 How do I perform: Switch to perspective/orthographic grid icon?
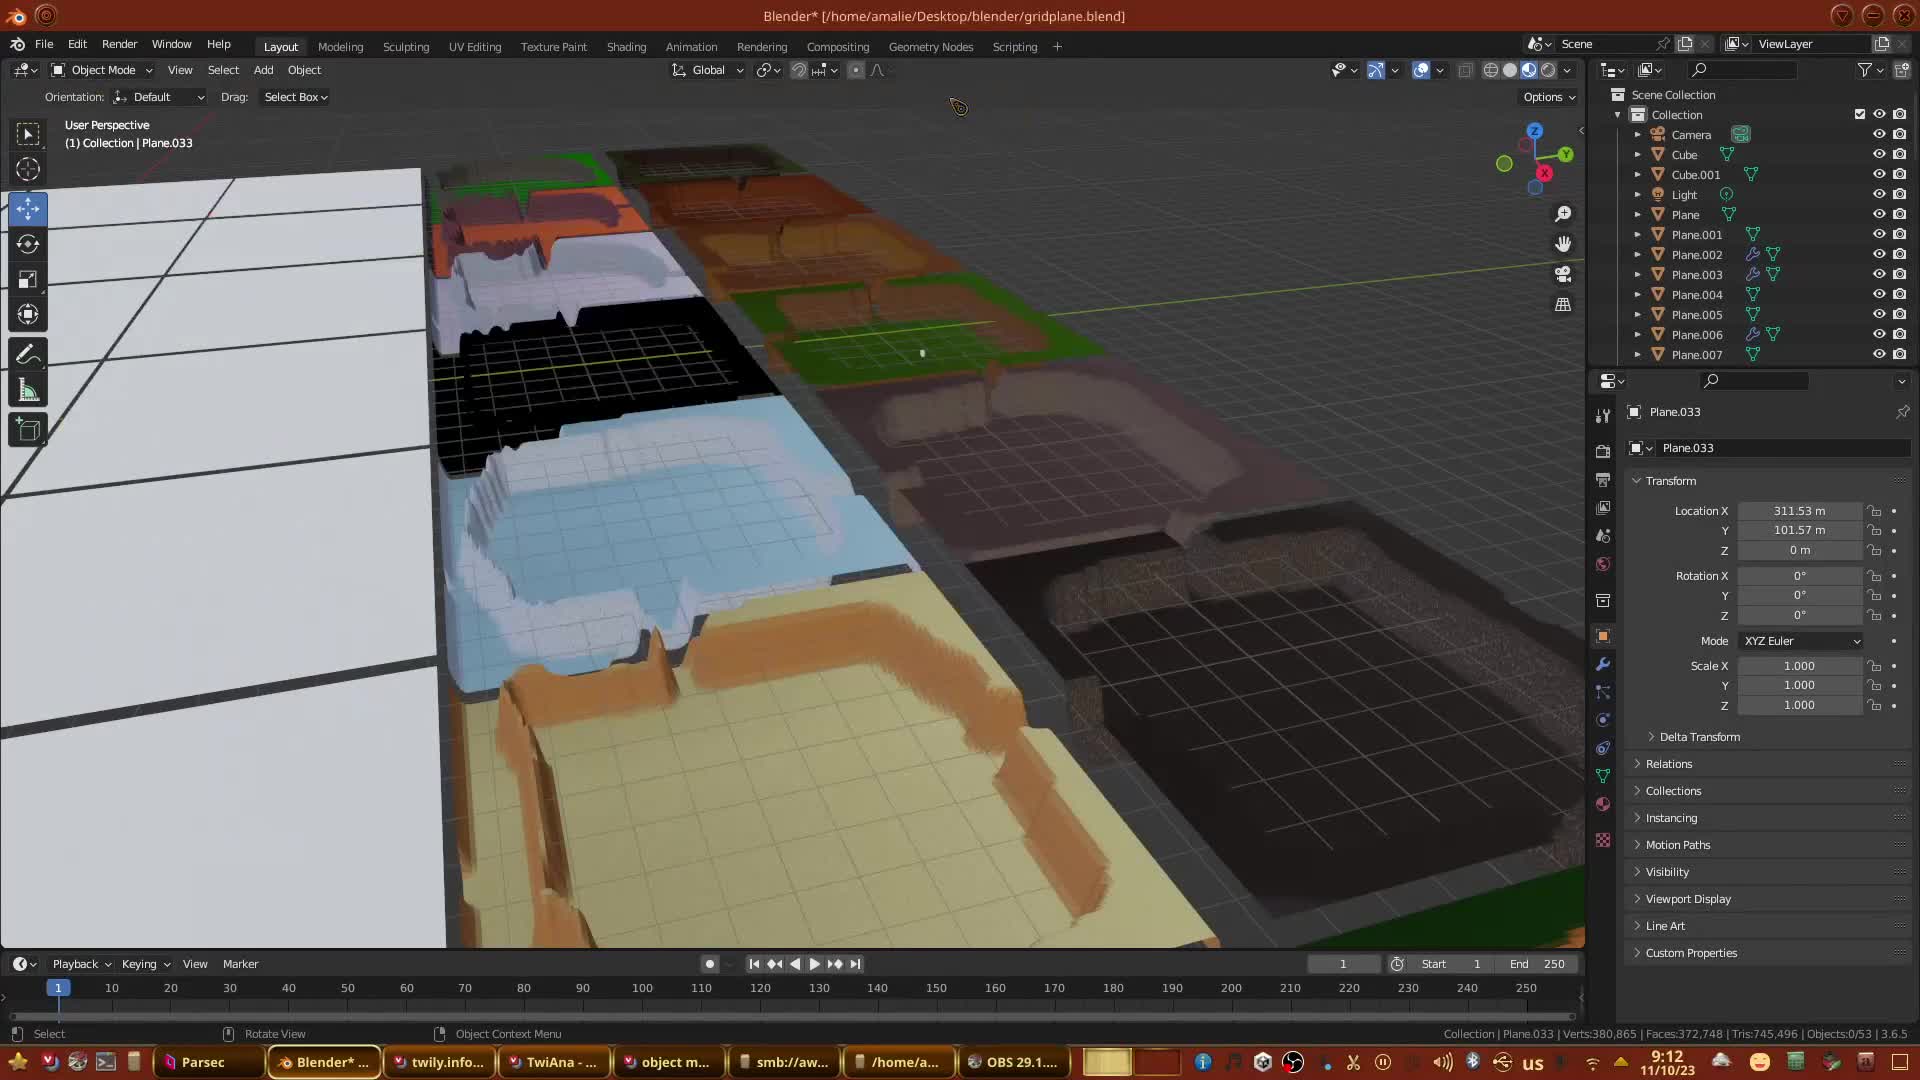pos(1563,305)
